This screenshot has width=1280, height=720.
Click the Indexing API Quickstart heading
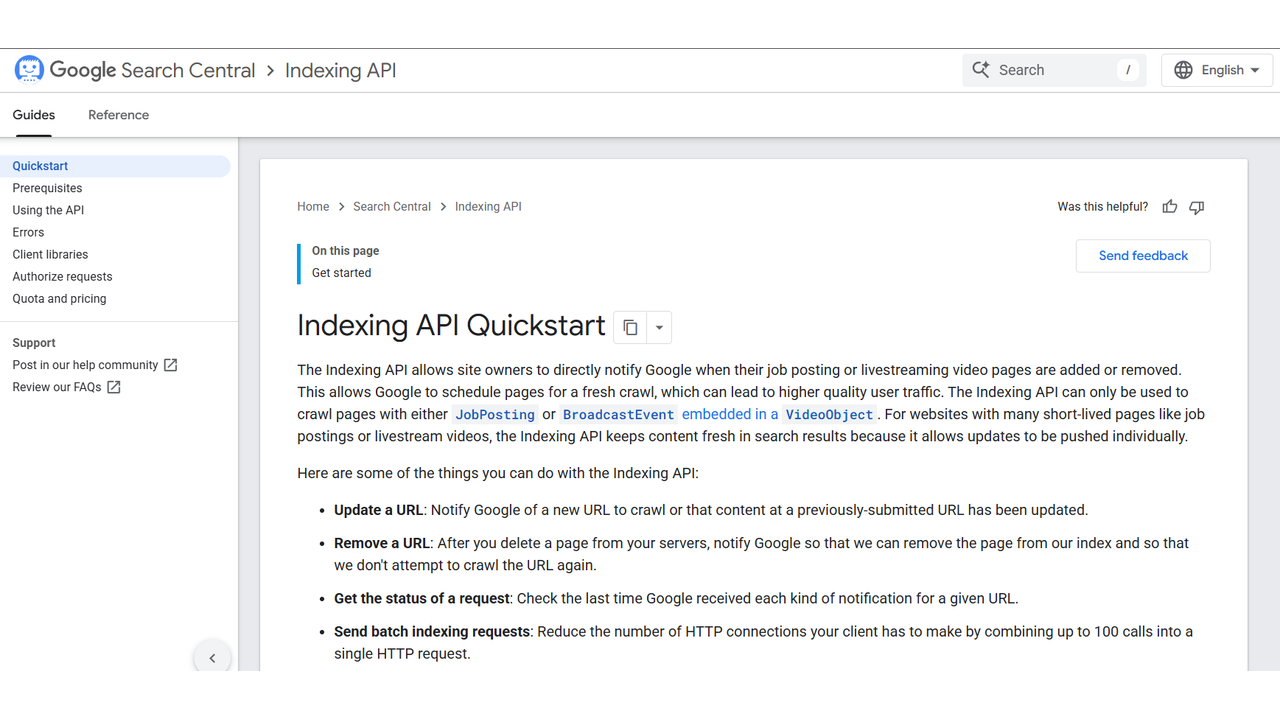451,326
